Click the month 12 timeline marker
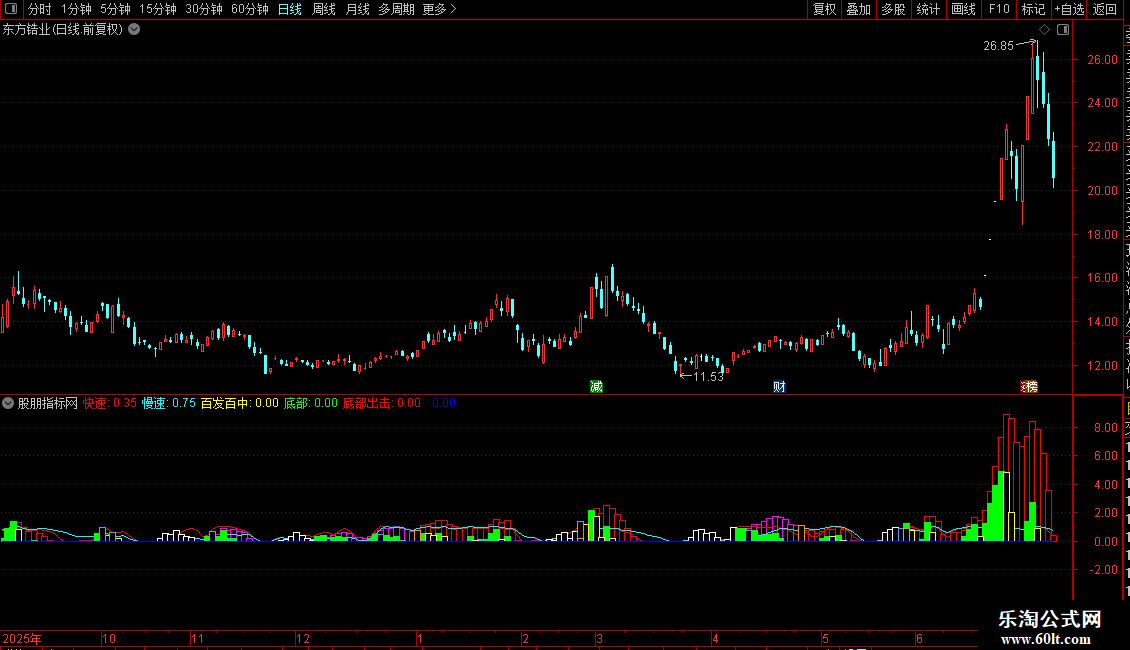The height and width of the screenshot is (650, 1130). coord(303,638)
